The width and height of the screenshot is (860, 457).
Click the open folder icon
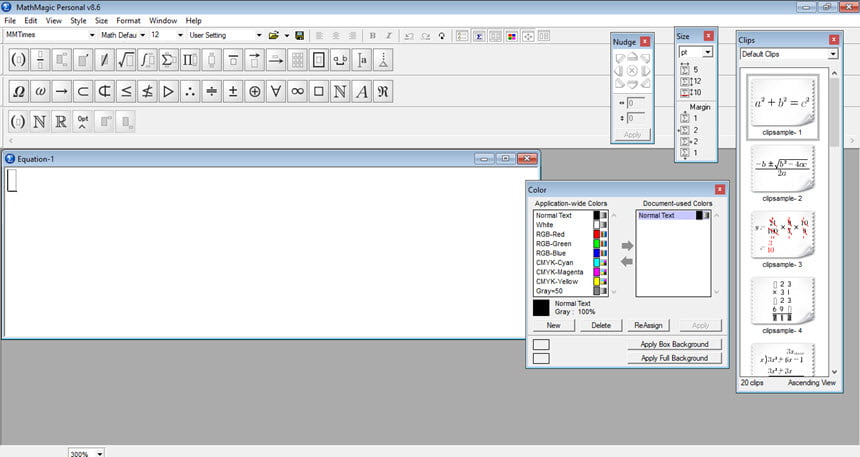point(273,36)
